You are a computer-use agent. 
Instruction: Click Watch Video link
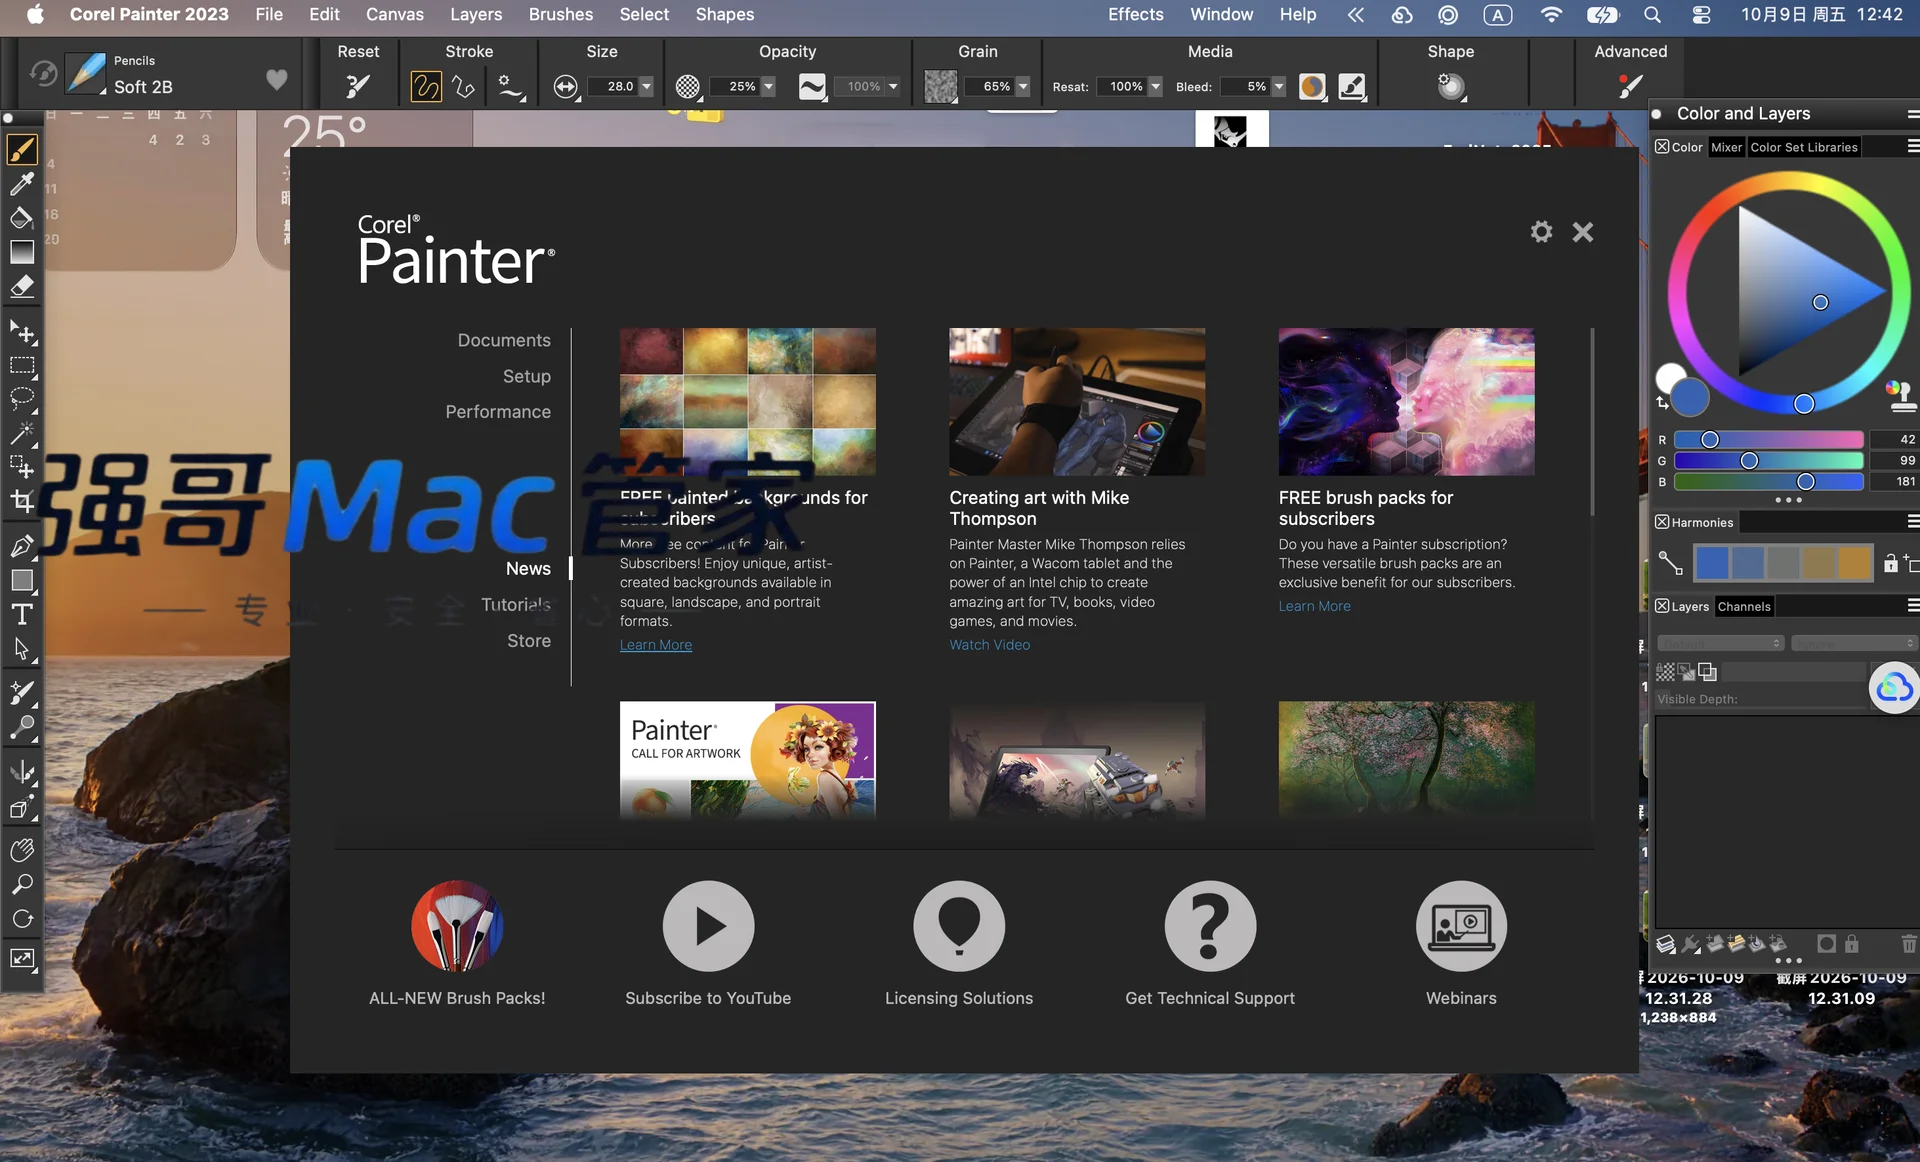click(989, 645)
